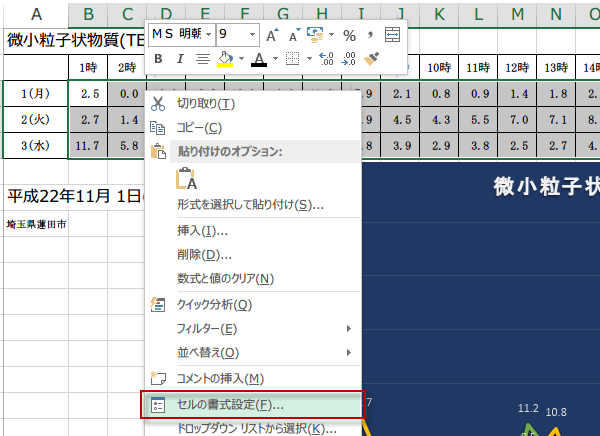Open the MS 明朝 font name dropdown
Viewport: 600px width, 436px height.
tap(208, 35)
